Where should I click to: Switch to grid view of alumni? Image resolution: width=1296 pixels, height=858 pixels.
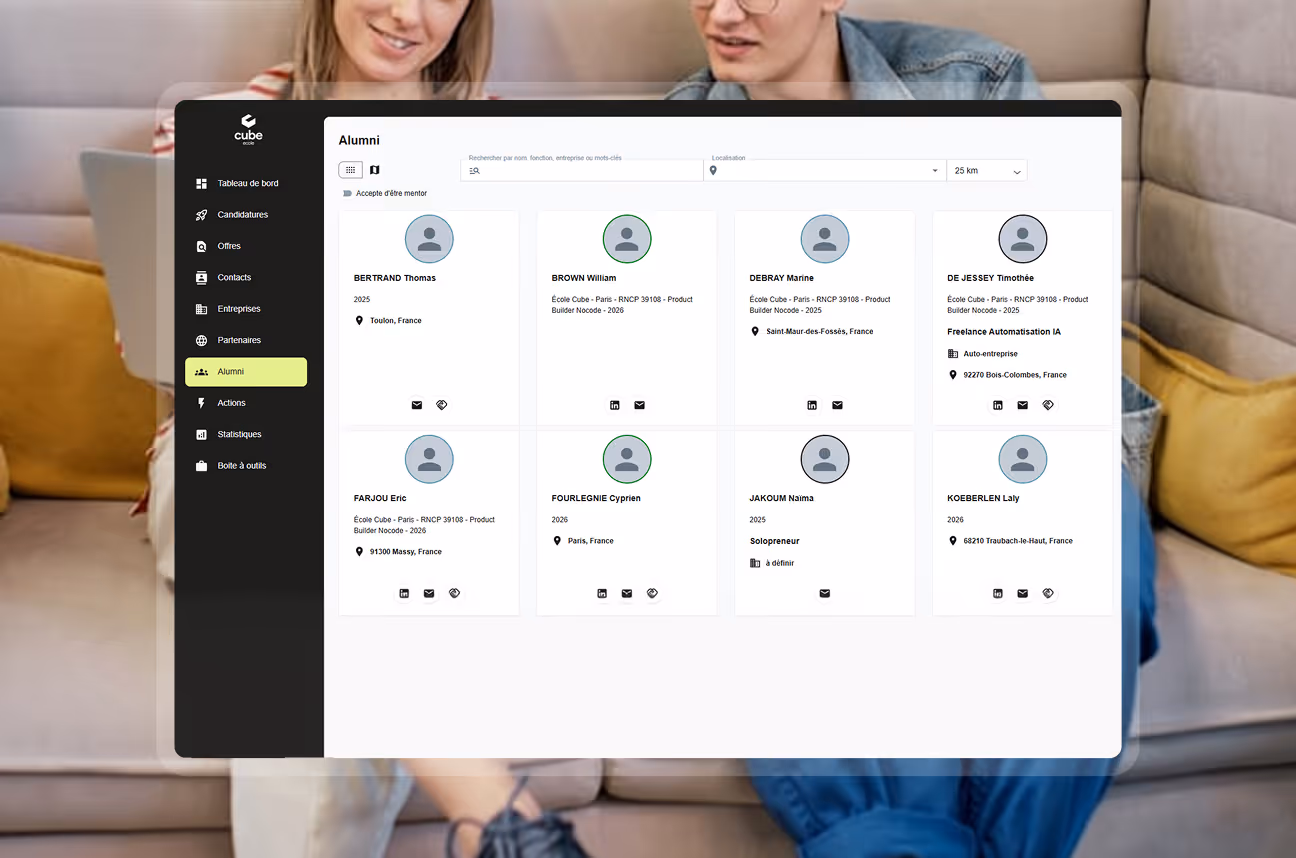click(x=350, y=170)
